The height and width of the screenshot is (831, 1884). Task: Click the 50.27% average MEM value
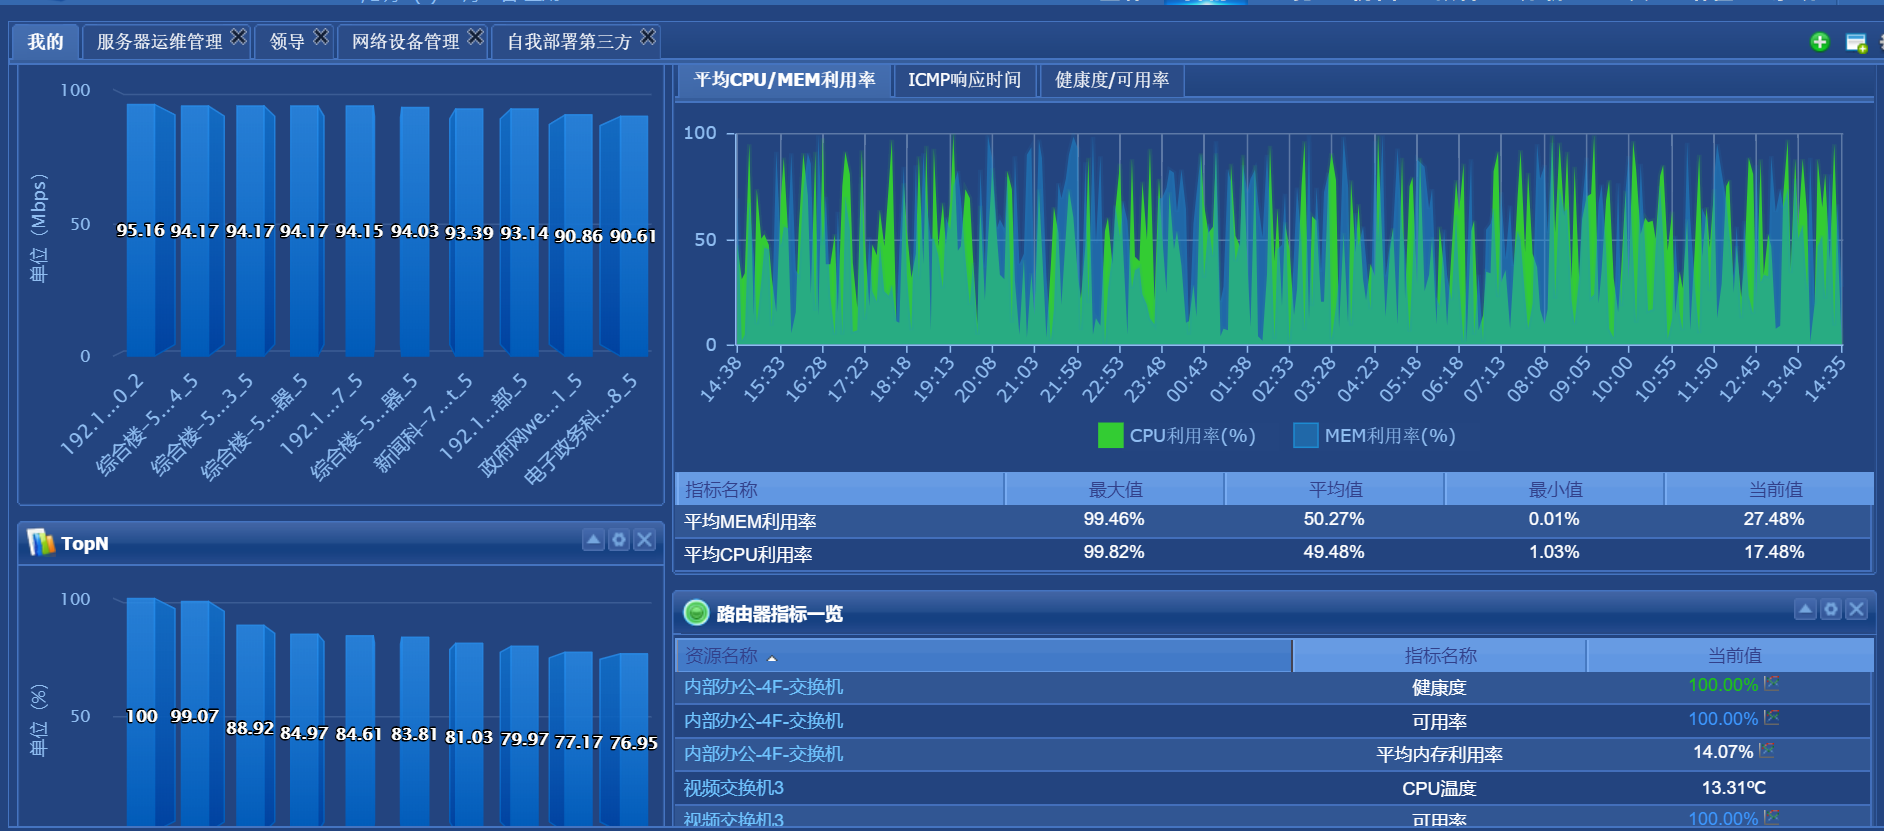[1334, 520]
